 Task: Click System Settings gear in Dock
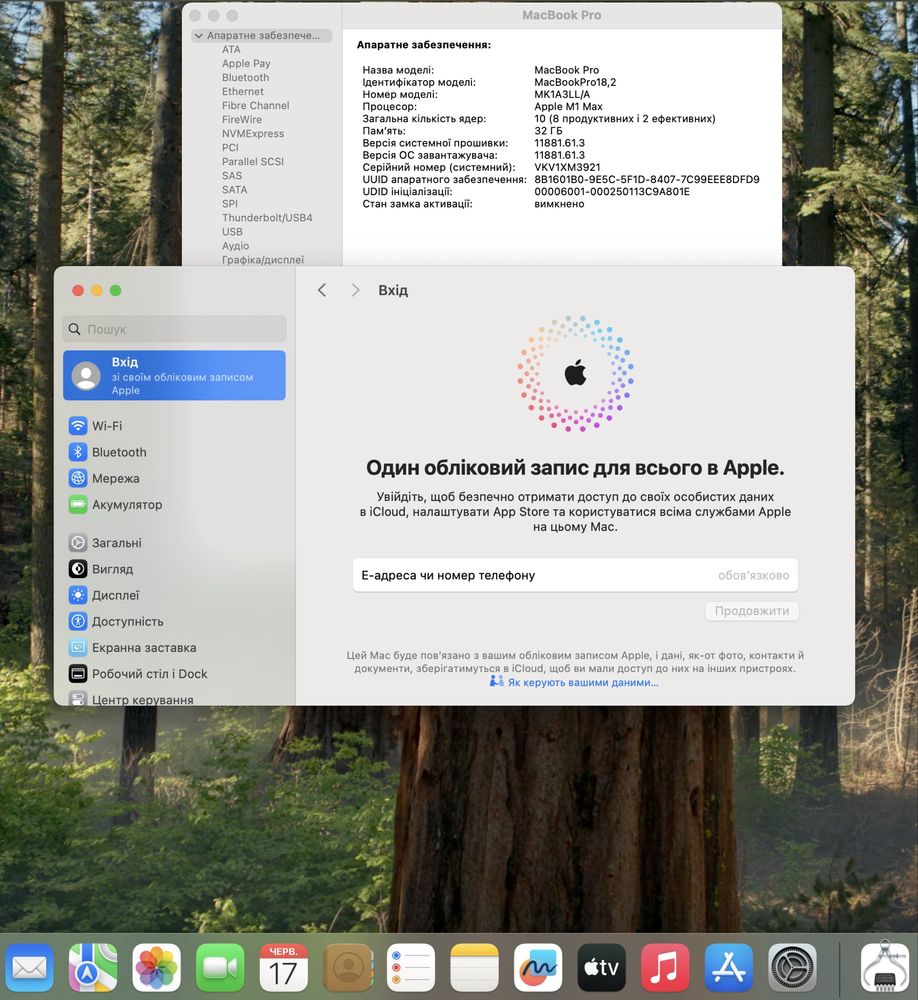coord(792,967)
